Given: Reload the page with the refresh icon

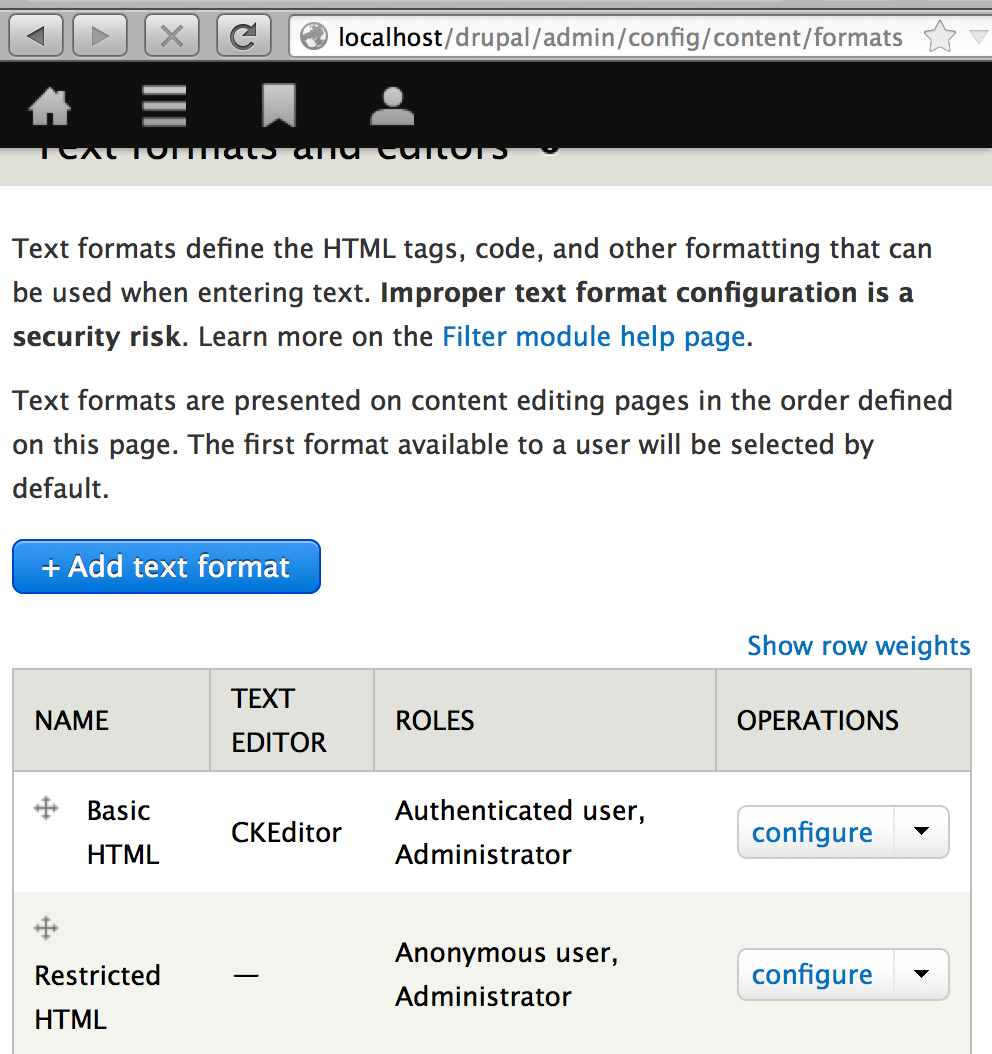Looking at the screenshot, I should (x=244, y=36).
